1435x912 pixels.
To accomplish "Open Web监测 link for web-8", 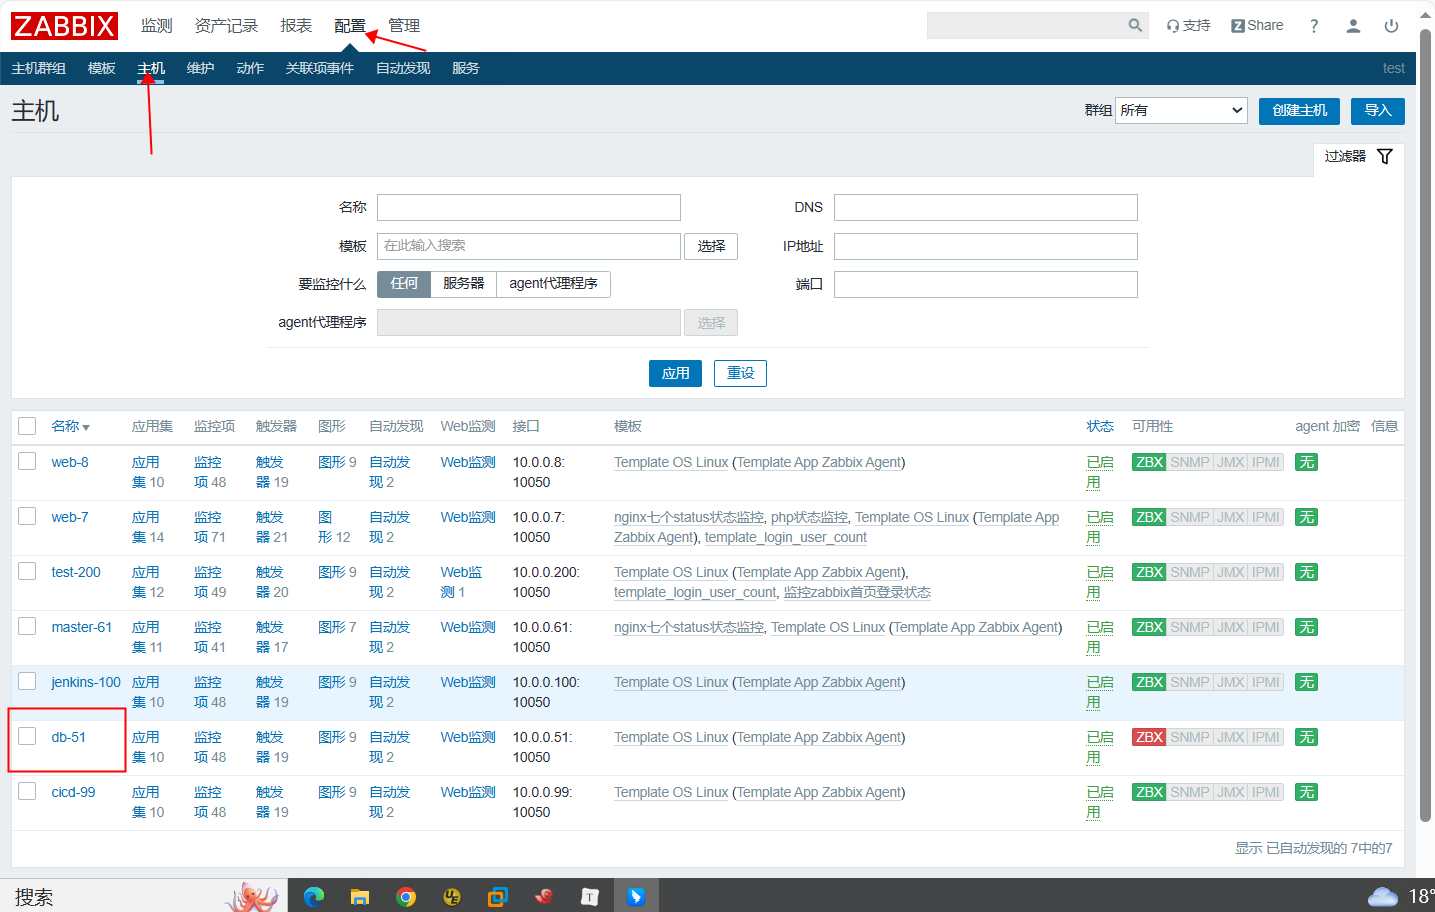I will [x=468, y=462].
